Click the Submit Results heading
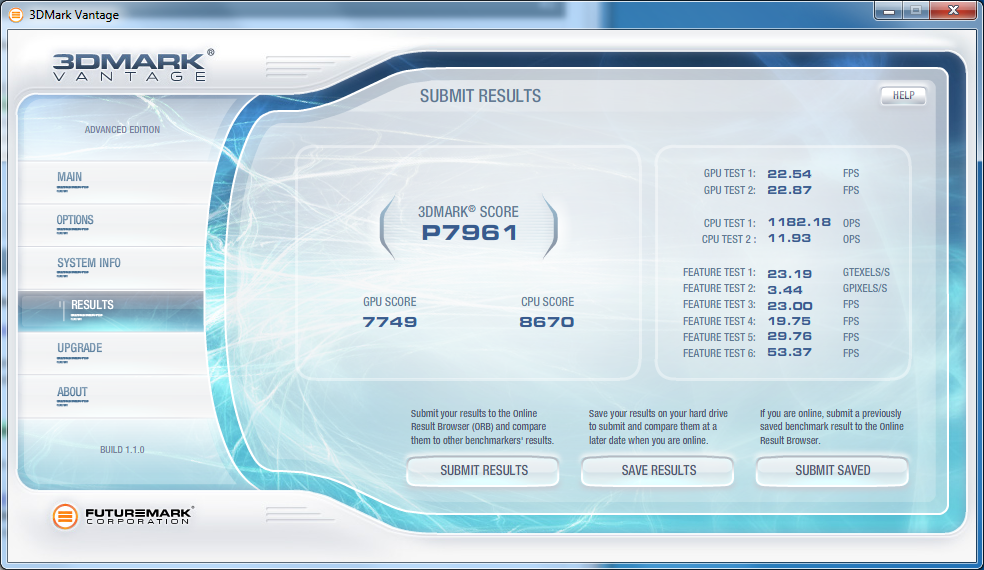 [480, 96]
